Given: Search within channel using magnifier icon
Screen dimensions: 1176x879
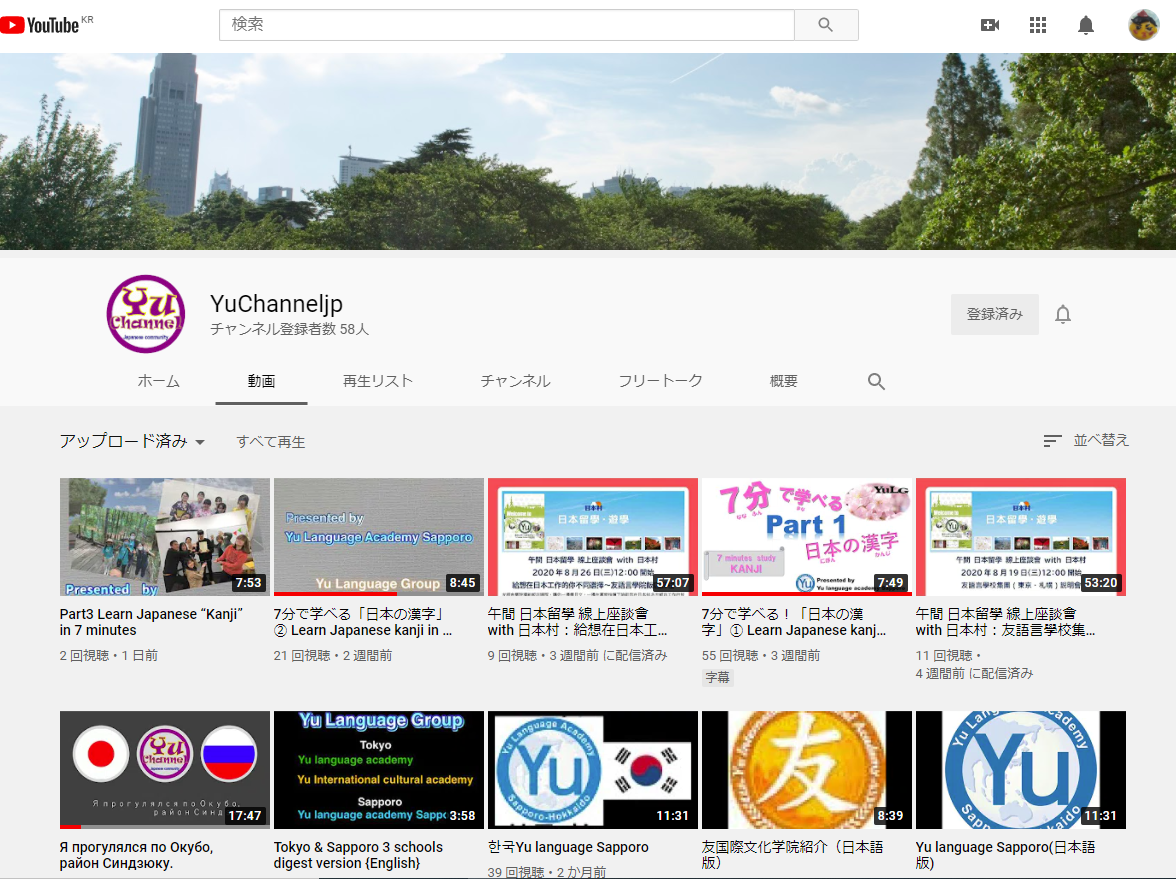Looking at the screenshot, I should point(876,381).
